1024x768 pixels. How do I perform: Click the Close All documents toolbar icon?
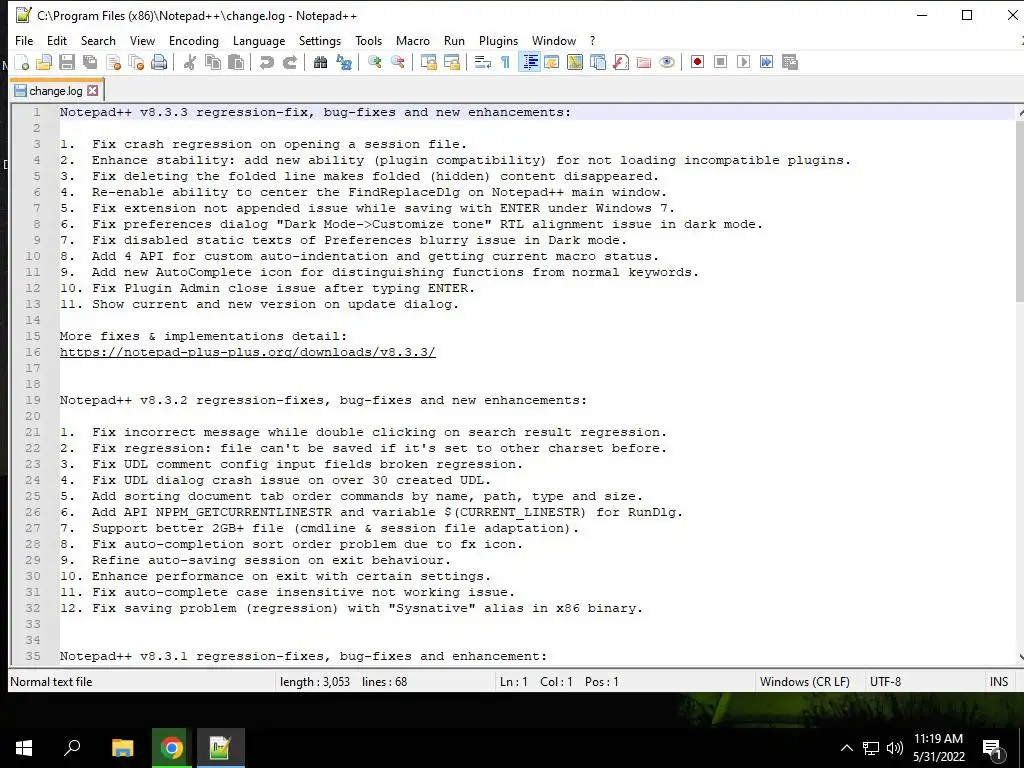point(136,62)
